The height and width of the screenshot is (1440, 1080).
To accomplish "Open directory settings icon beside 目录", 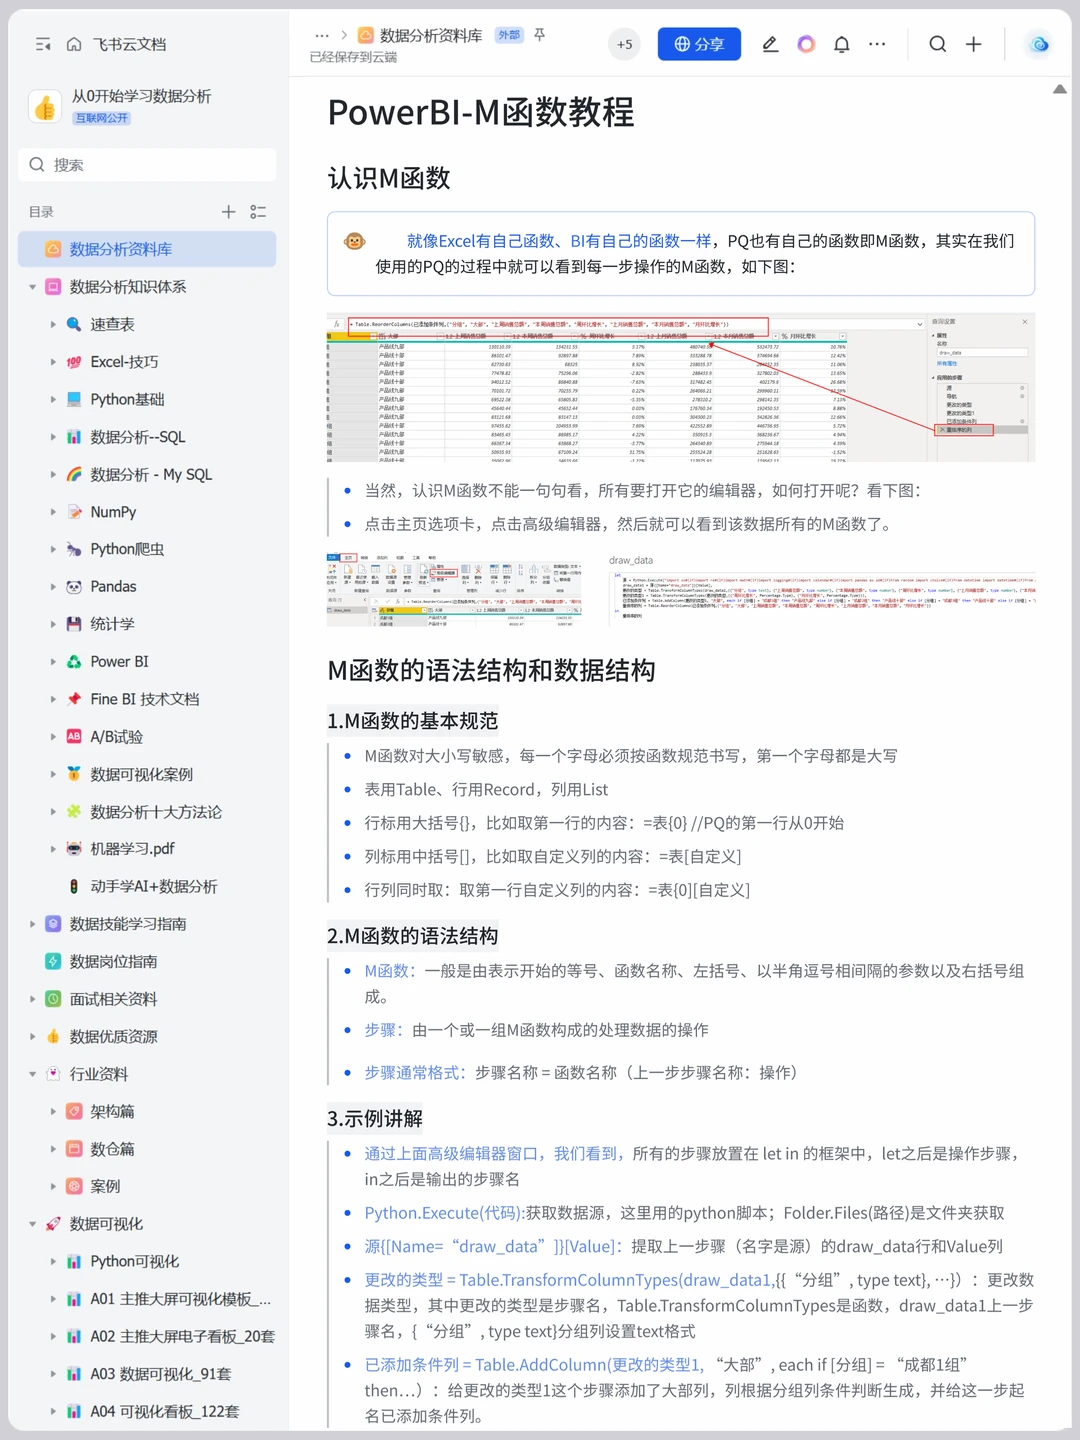I will coord(257,212).
